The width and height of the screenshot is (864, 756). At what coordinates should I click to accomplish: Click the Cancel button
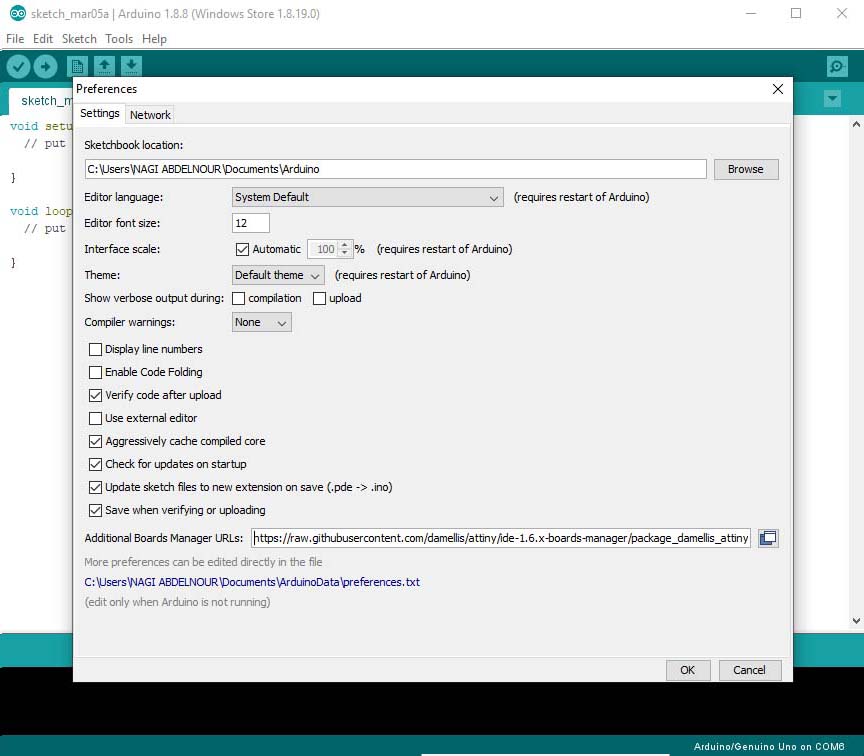point(749,670)
